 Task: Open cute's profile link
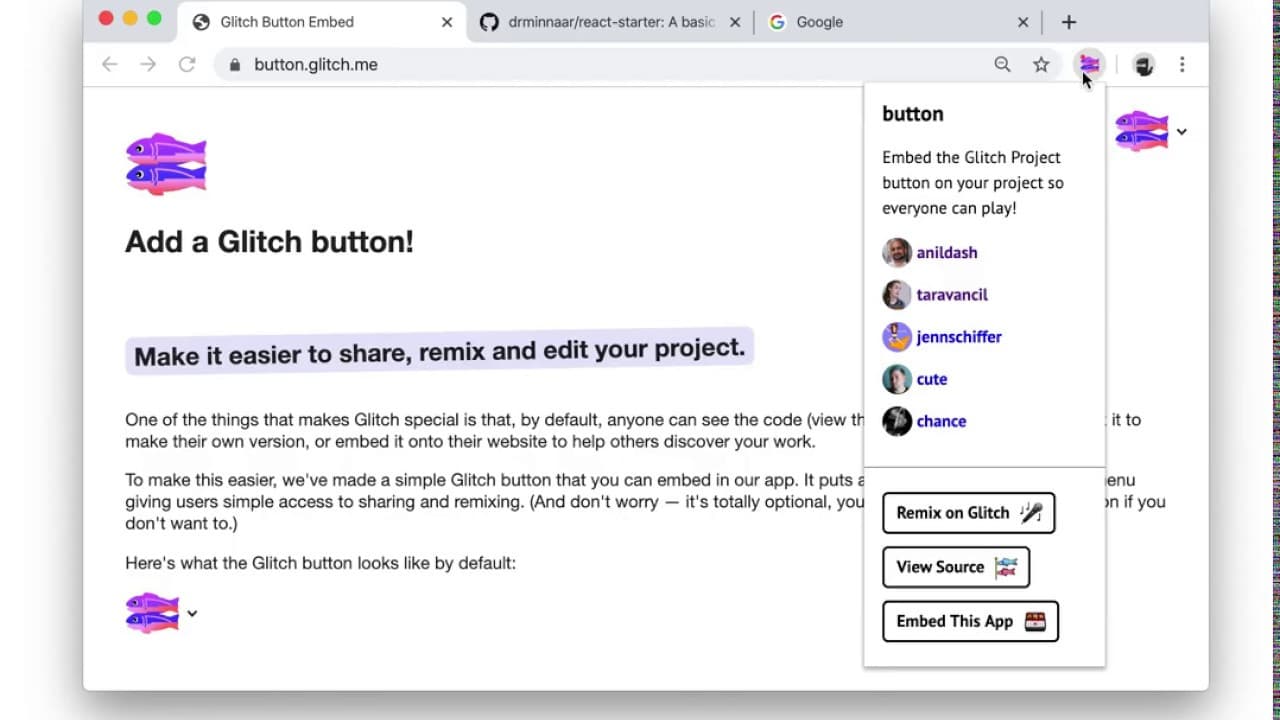pos(932,379)
